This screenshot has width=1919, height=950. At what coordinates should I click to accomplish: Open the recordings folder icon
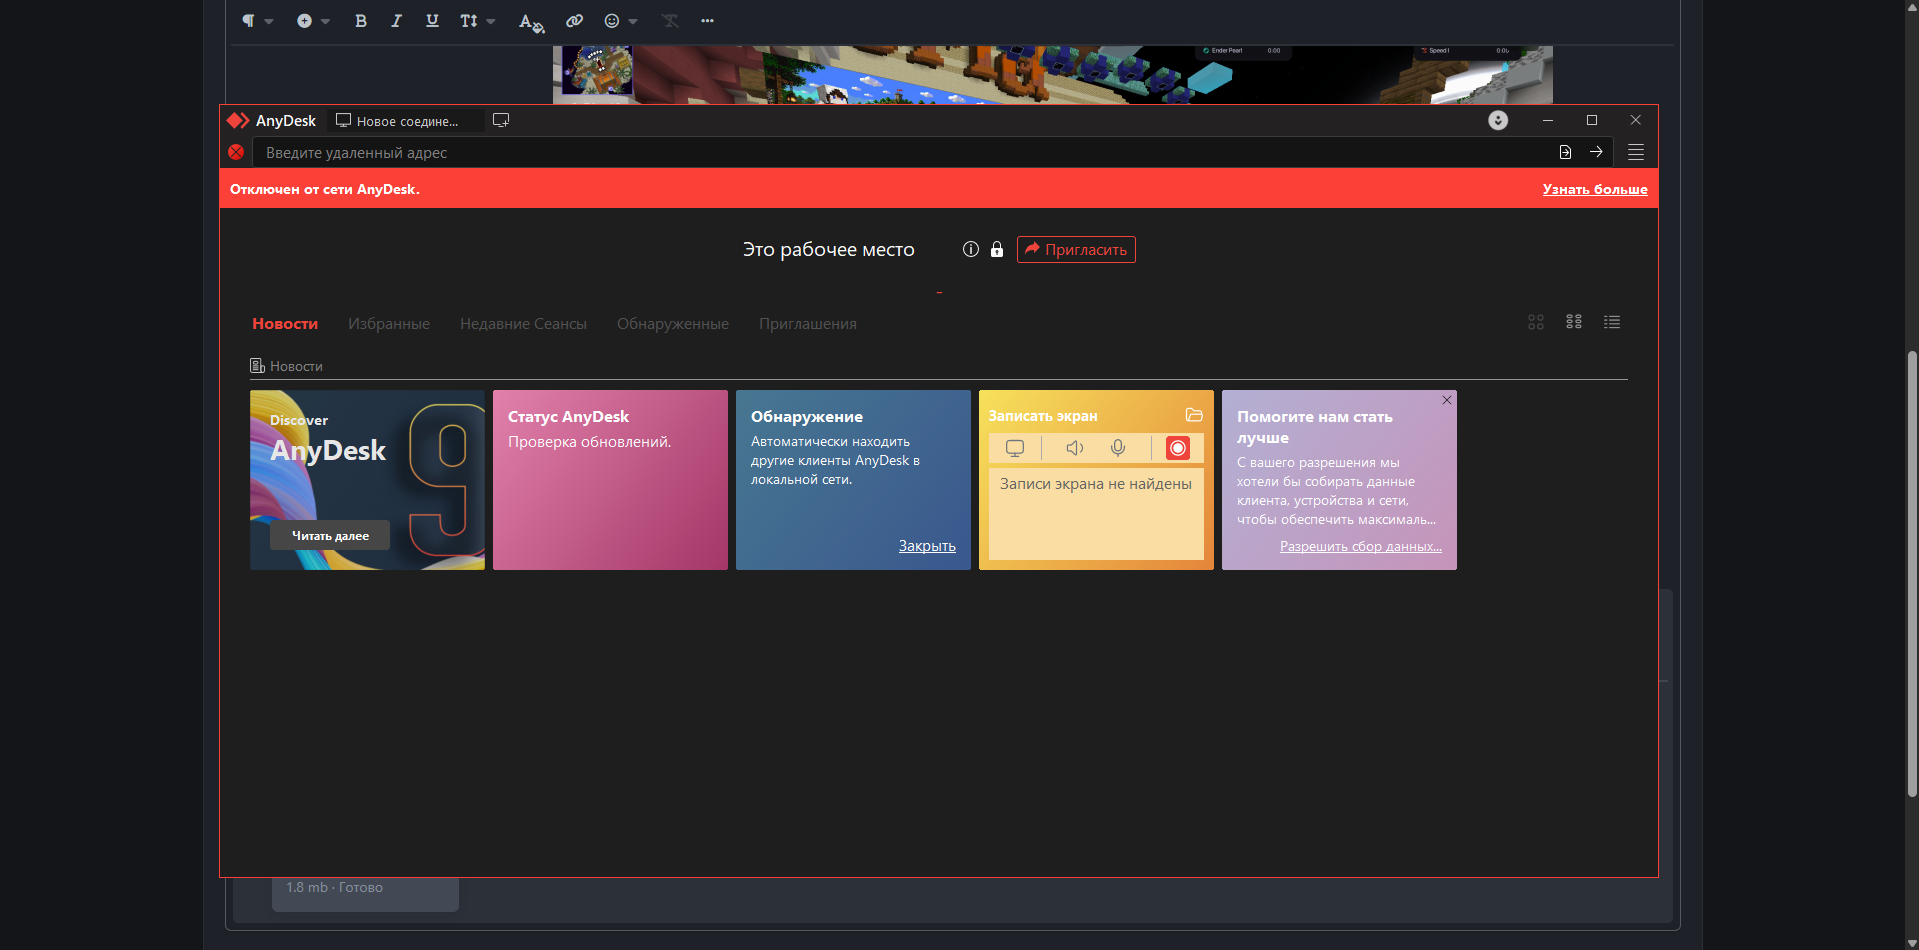click(x=1194, y=415)
